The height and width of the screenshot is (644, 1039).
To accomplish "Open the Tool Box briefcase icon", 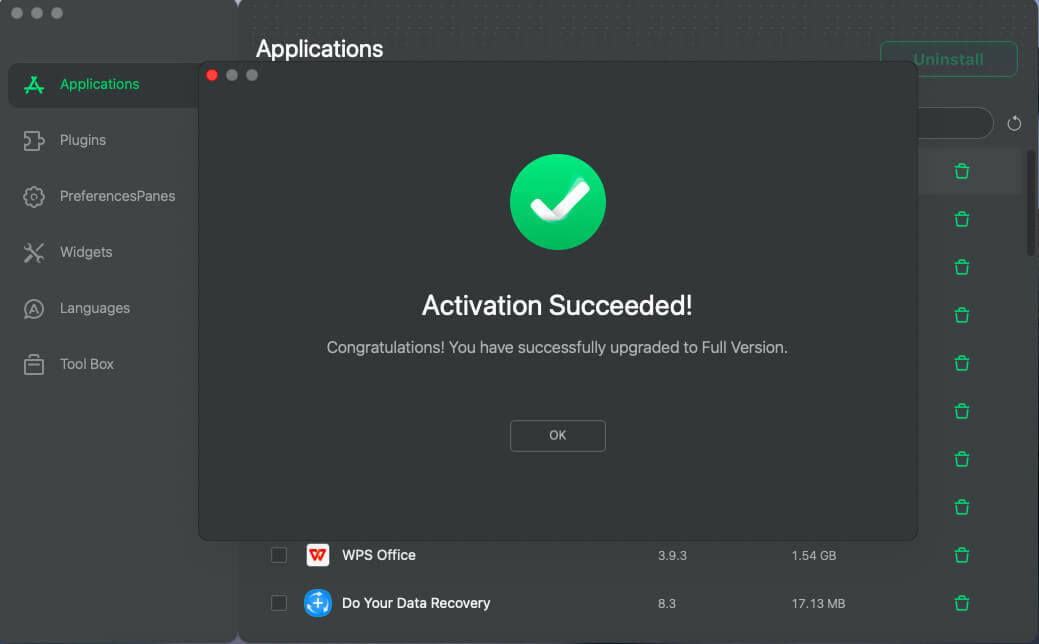I will point(33,363).
